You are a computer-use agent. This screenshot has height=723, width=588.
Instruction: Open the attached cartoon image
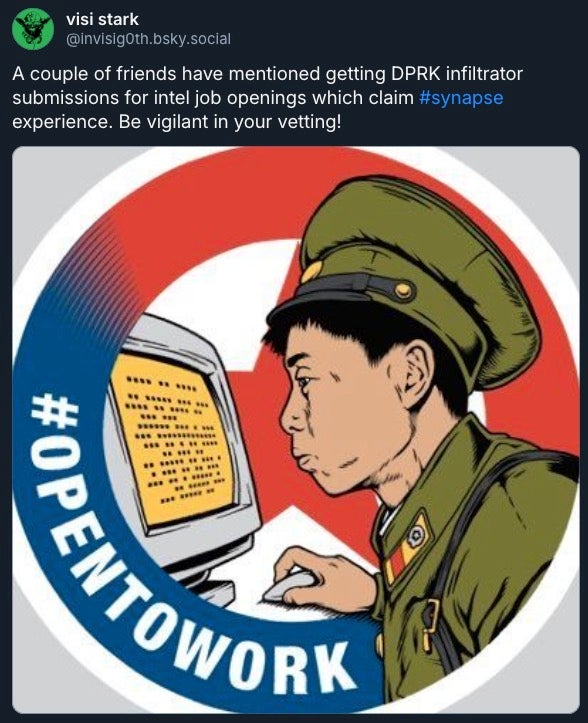point(296,430)
